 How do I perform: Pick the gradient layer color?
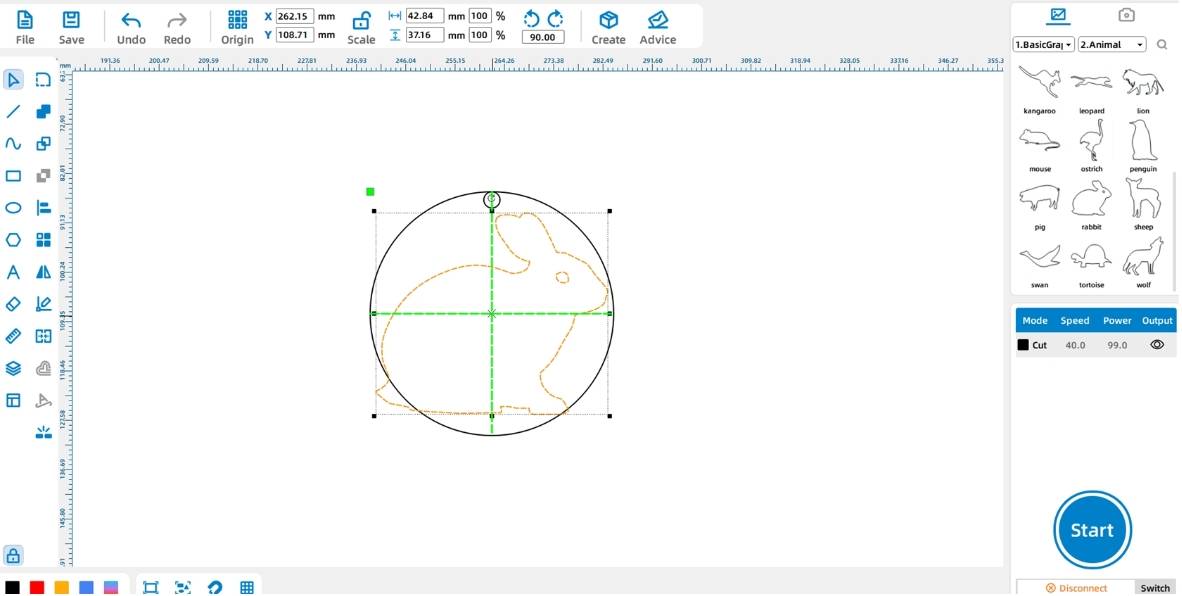(111, 588)
